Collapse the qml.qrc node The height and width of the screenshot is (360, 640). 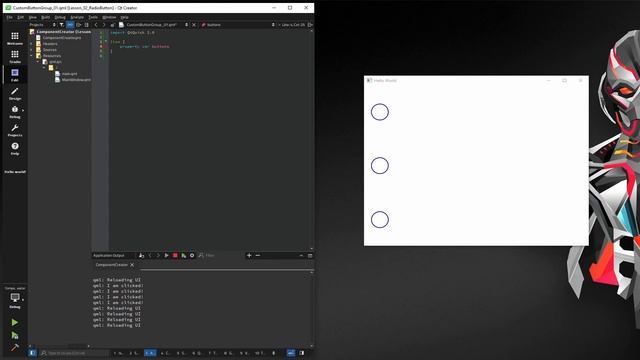pos(38,62)
